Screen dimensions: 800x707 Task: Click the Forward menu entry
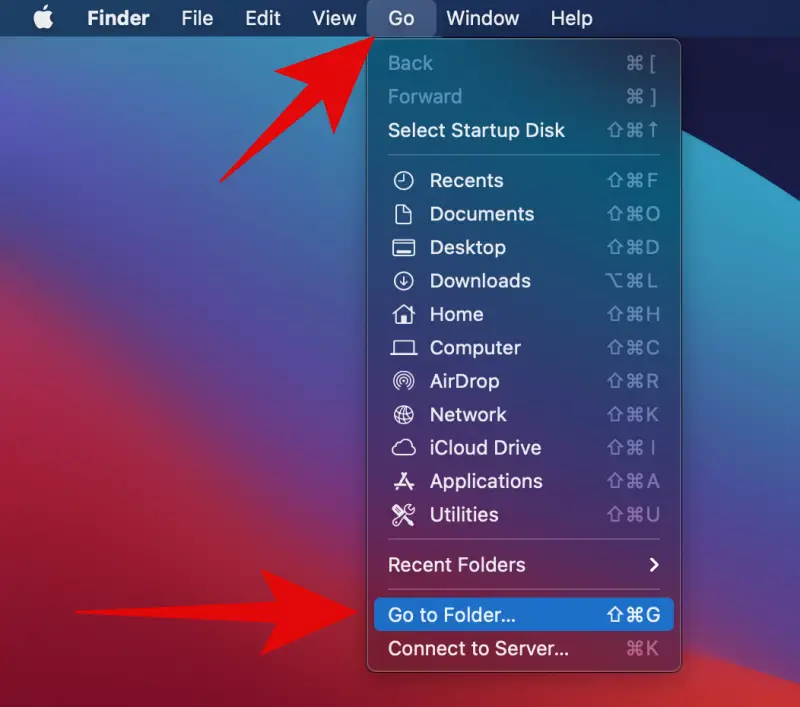(523, 96)
